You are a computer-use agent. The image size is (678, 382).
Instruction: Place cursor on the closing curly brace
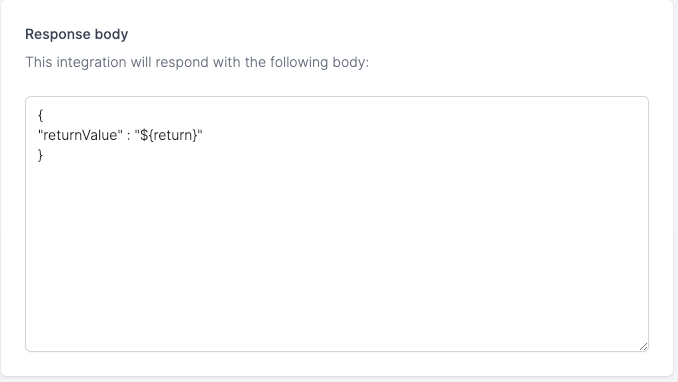[x=40, y=155]
